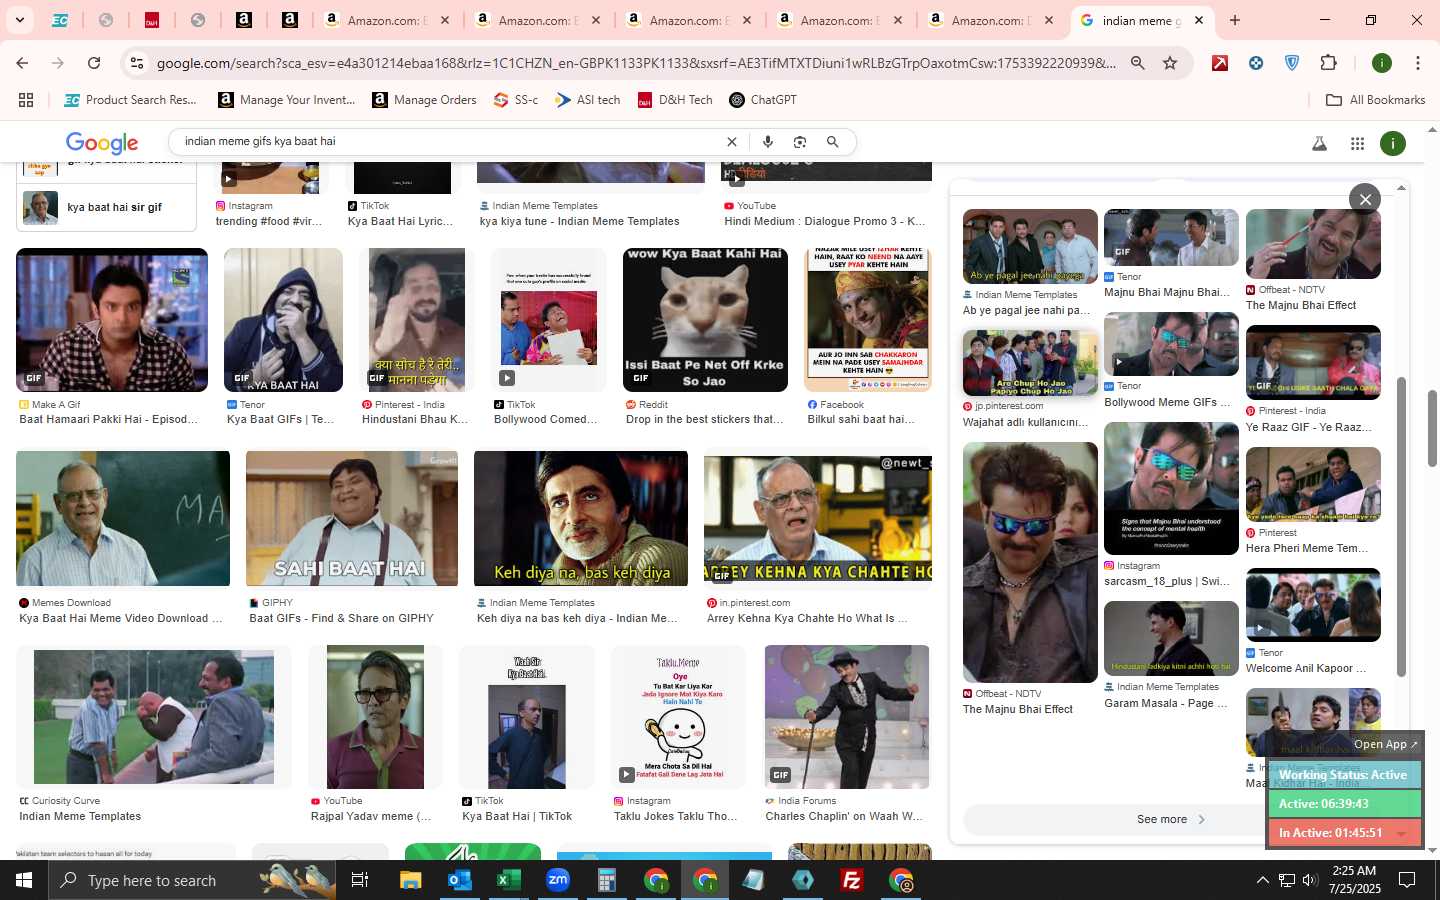This screenshot has width=1440, height=900.
Task: Click the preview panel scrollbar
Action: point(1401,527)
